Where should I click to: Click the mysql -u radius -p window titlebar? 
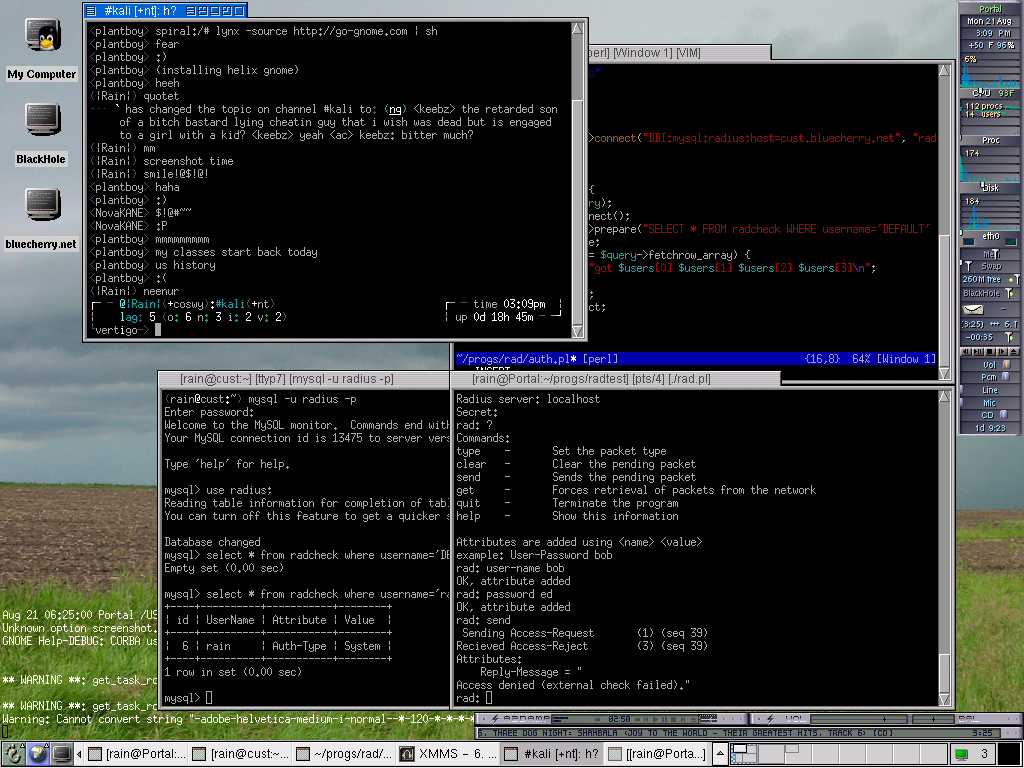(x=304, y=379)
